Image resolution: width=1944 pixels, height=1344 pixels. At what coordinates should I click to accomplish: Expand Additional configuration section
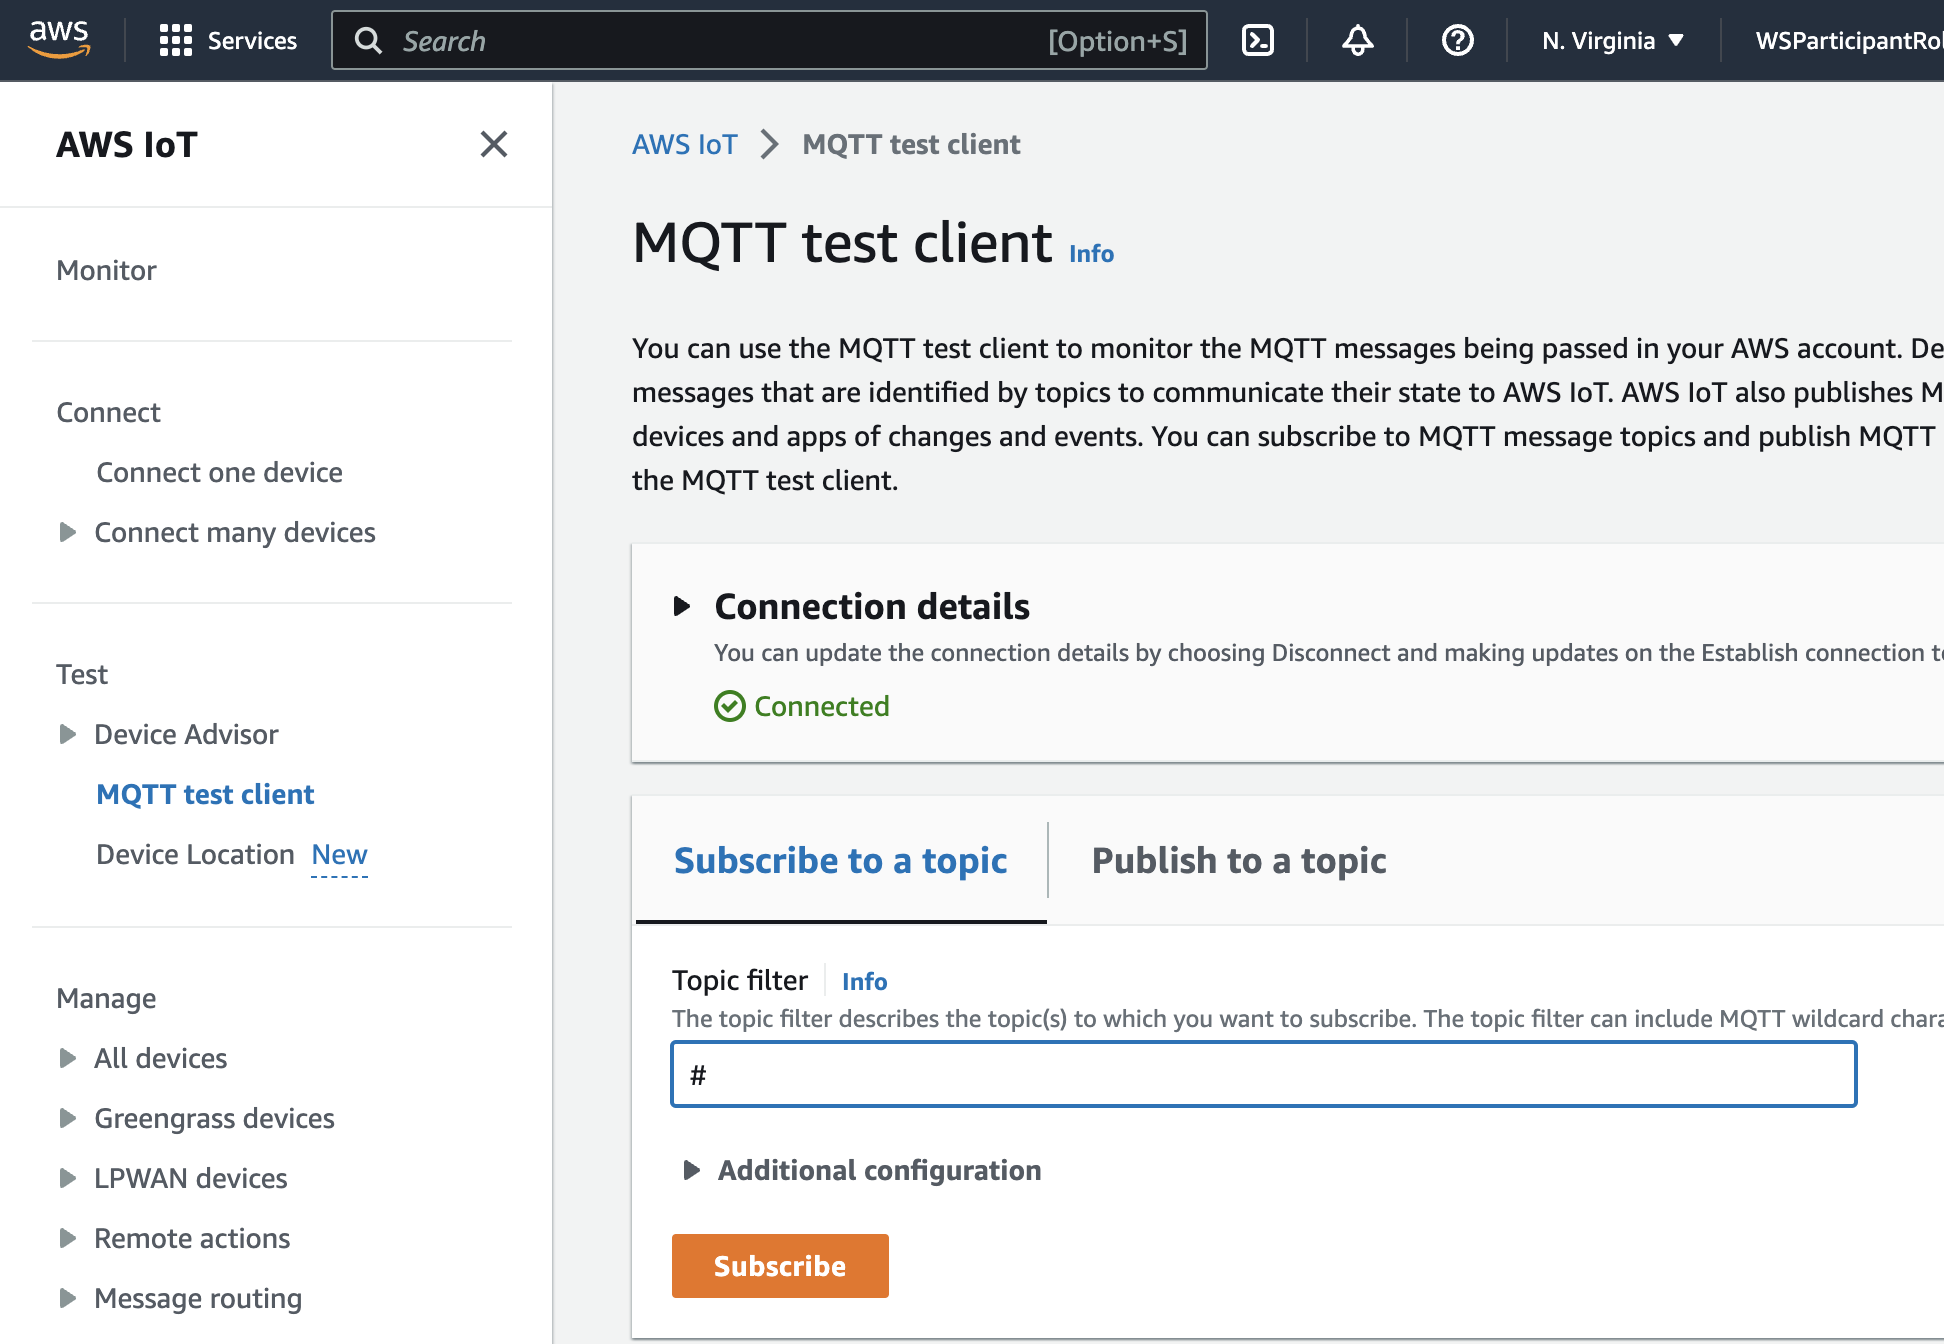point(691,1170)
